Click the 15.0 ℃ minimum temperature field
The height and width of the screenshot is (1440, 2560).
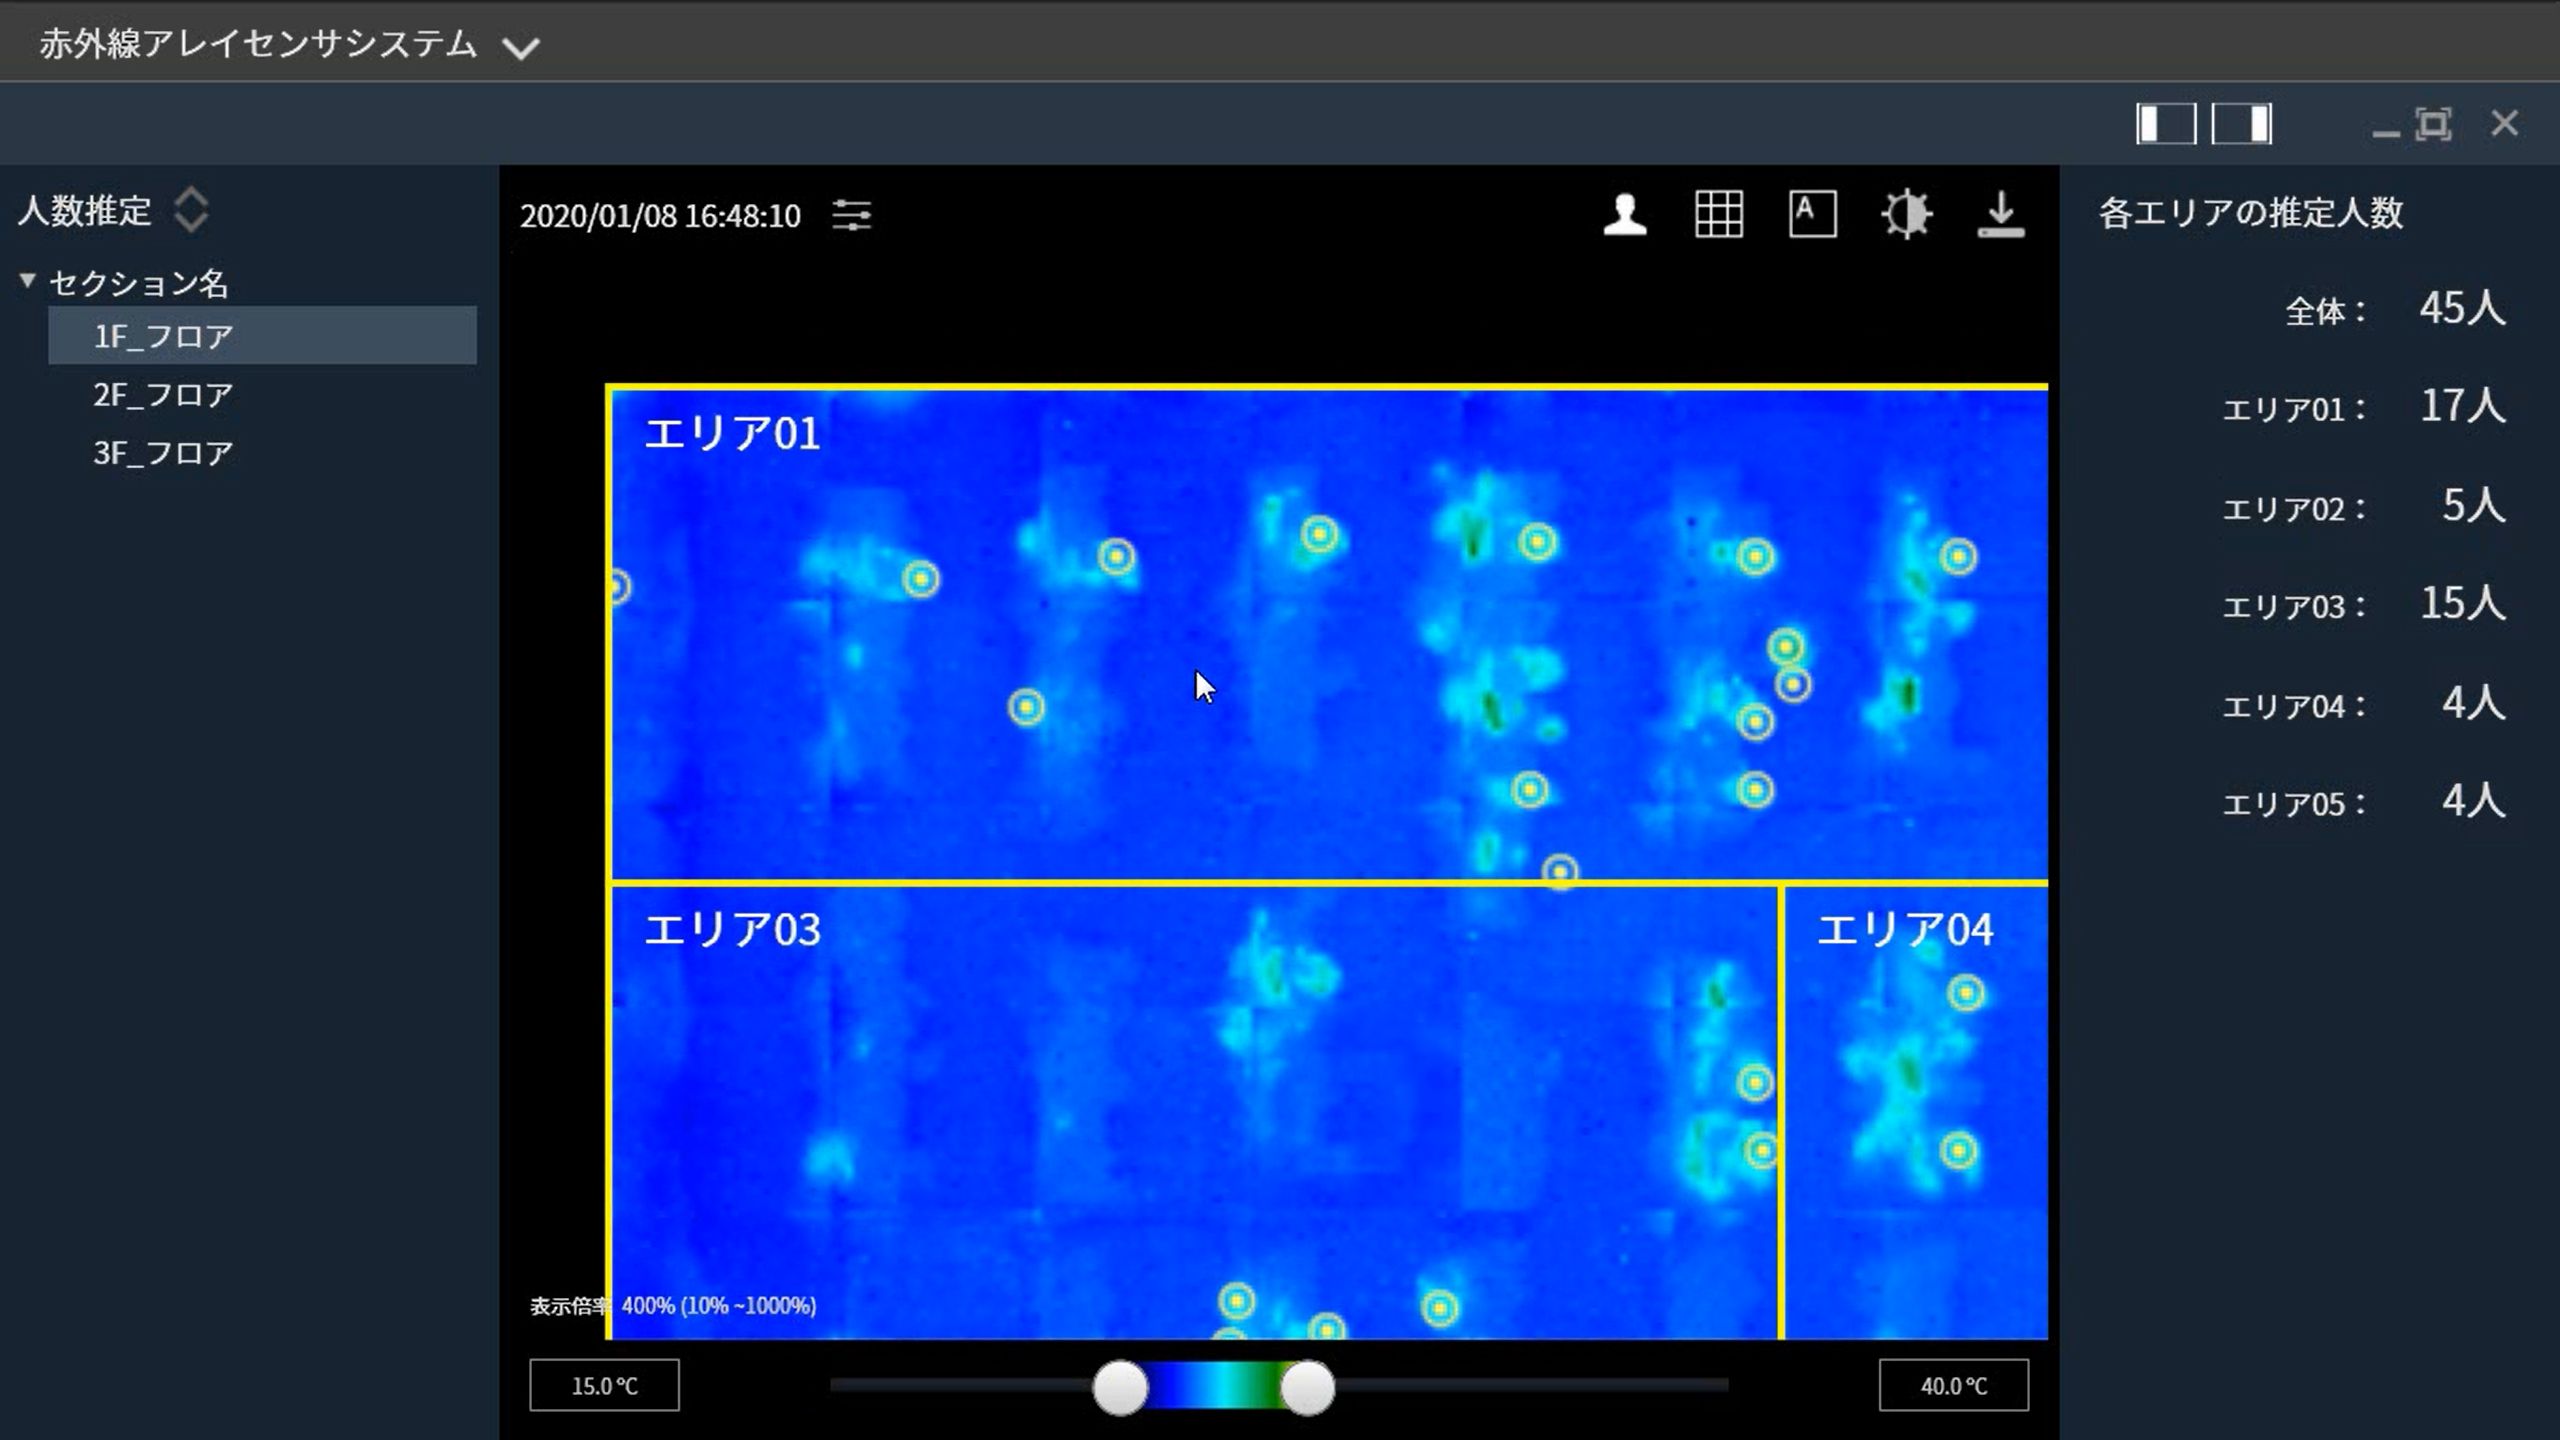pos(604,1385)
